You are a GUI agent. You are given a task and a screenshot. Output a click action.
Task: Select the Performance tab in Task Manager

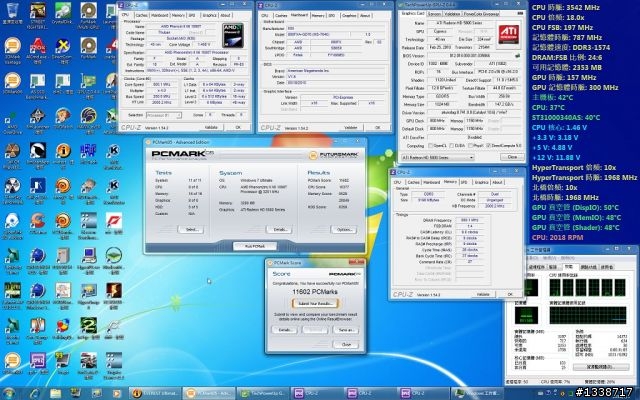pos(568,267)
